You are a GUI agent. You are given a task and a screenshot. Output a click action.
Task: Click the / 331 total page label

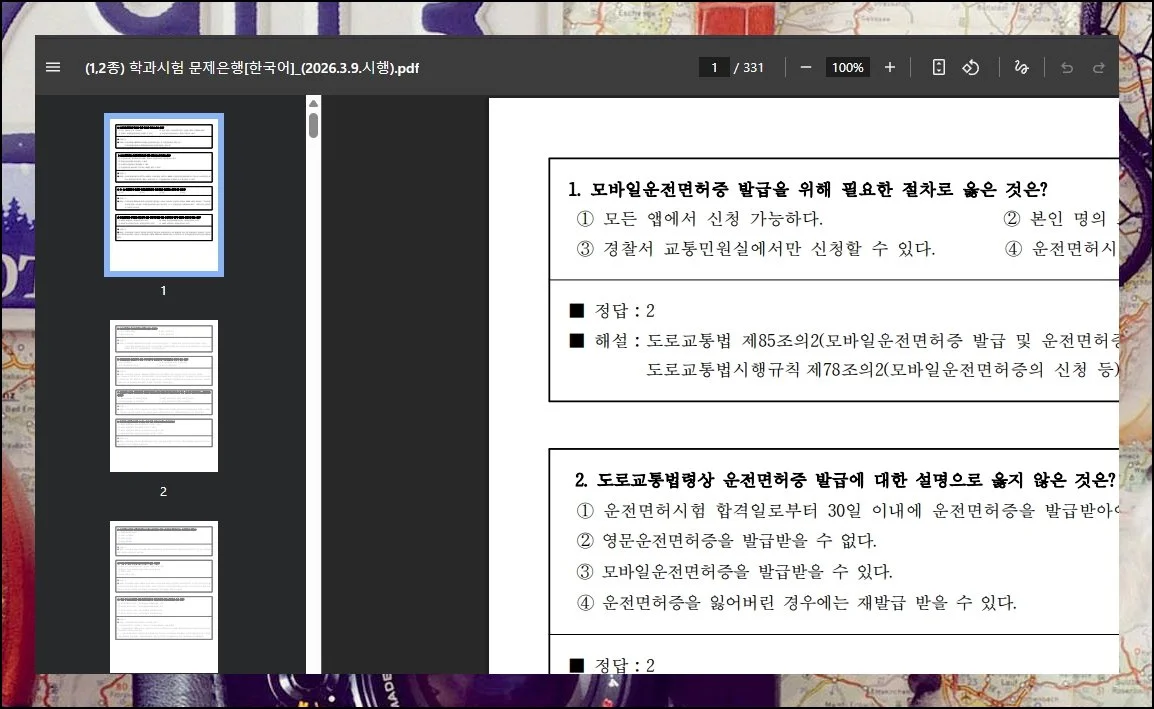coord(749,67)
